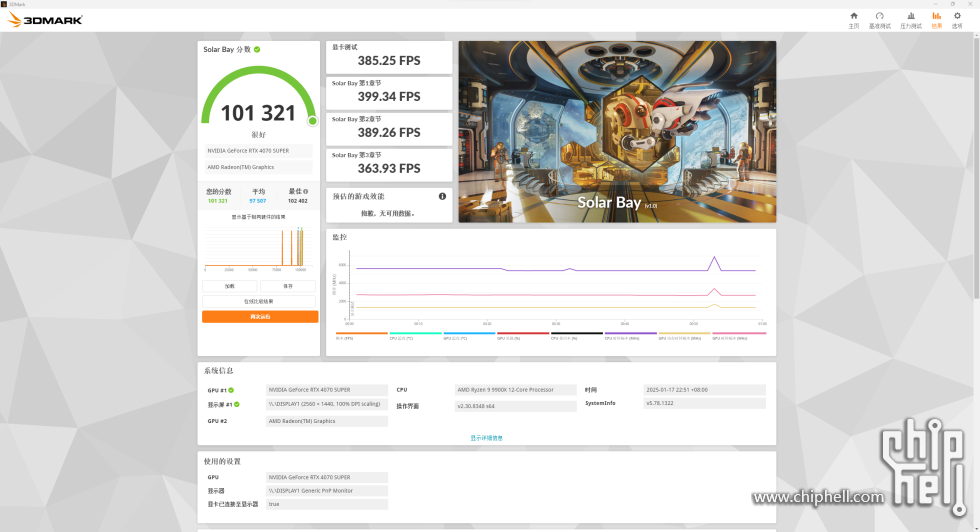
Task: Click the average score 97 507
Action: tap(258, 201)
